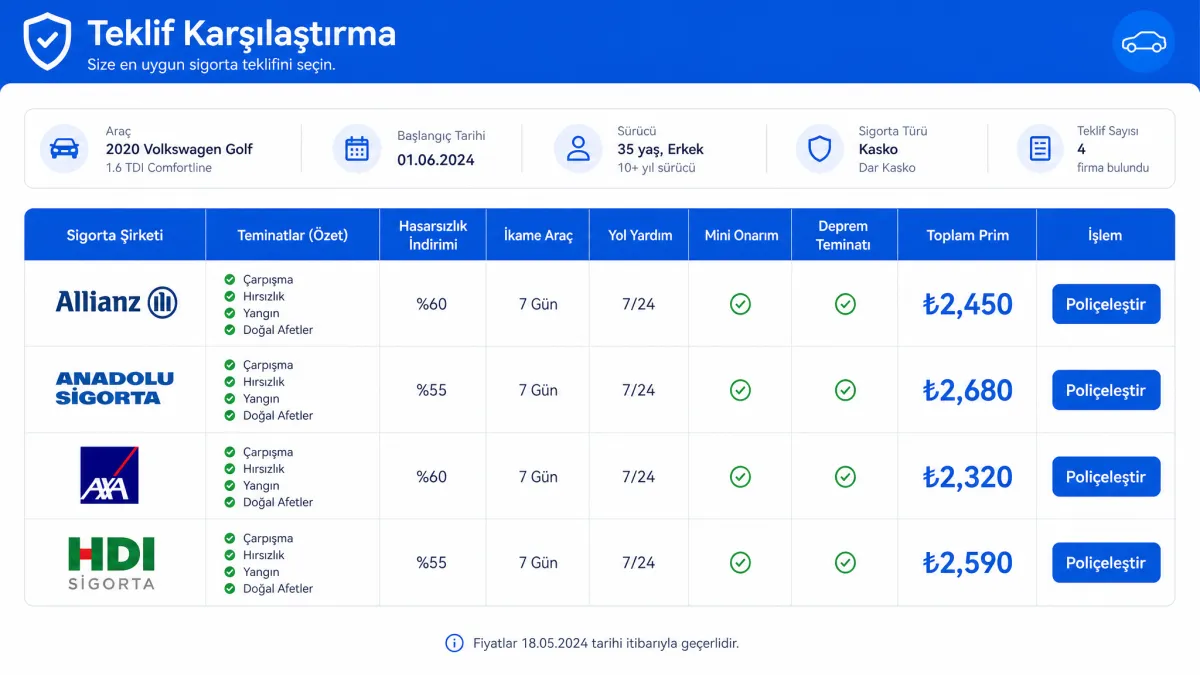Click the 2020 Volkswagen Golf vehicle text

coord(179,149)
